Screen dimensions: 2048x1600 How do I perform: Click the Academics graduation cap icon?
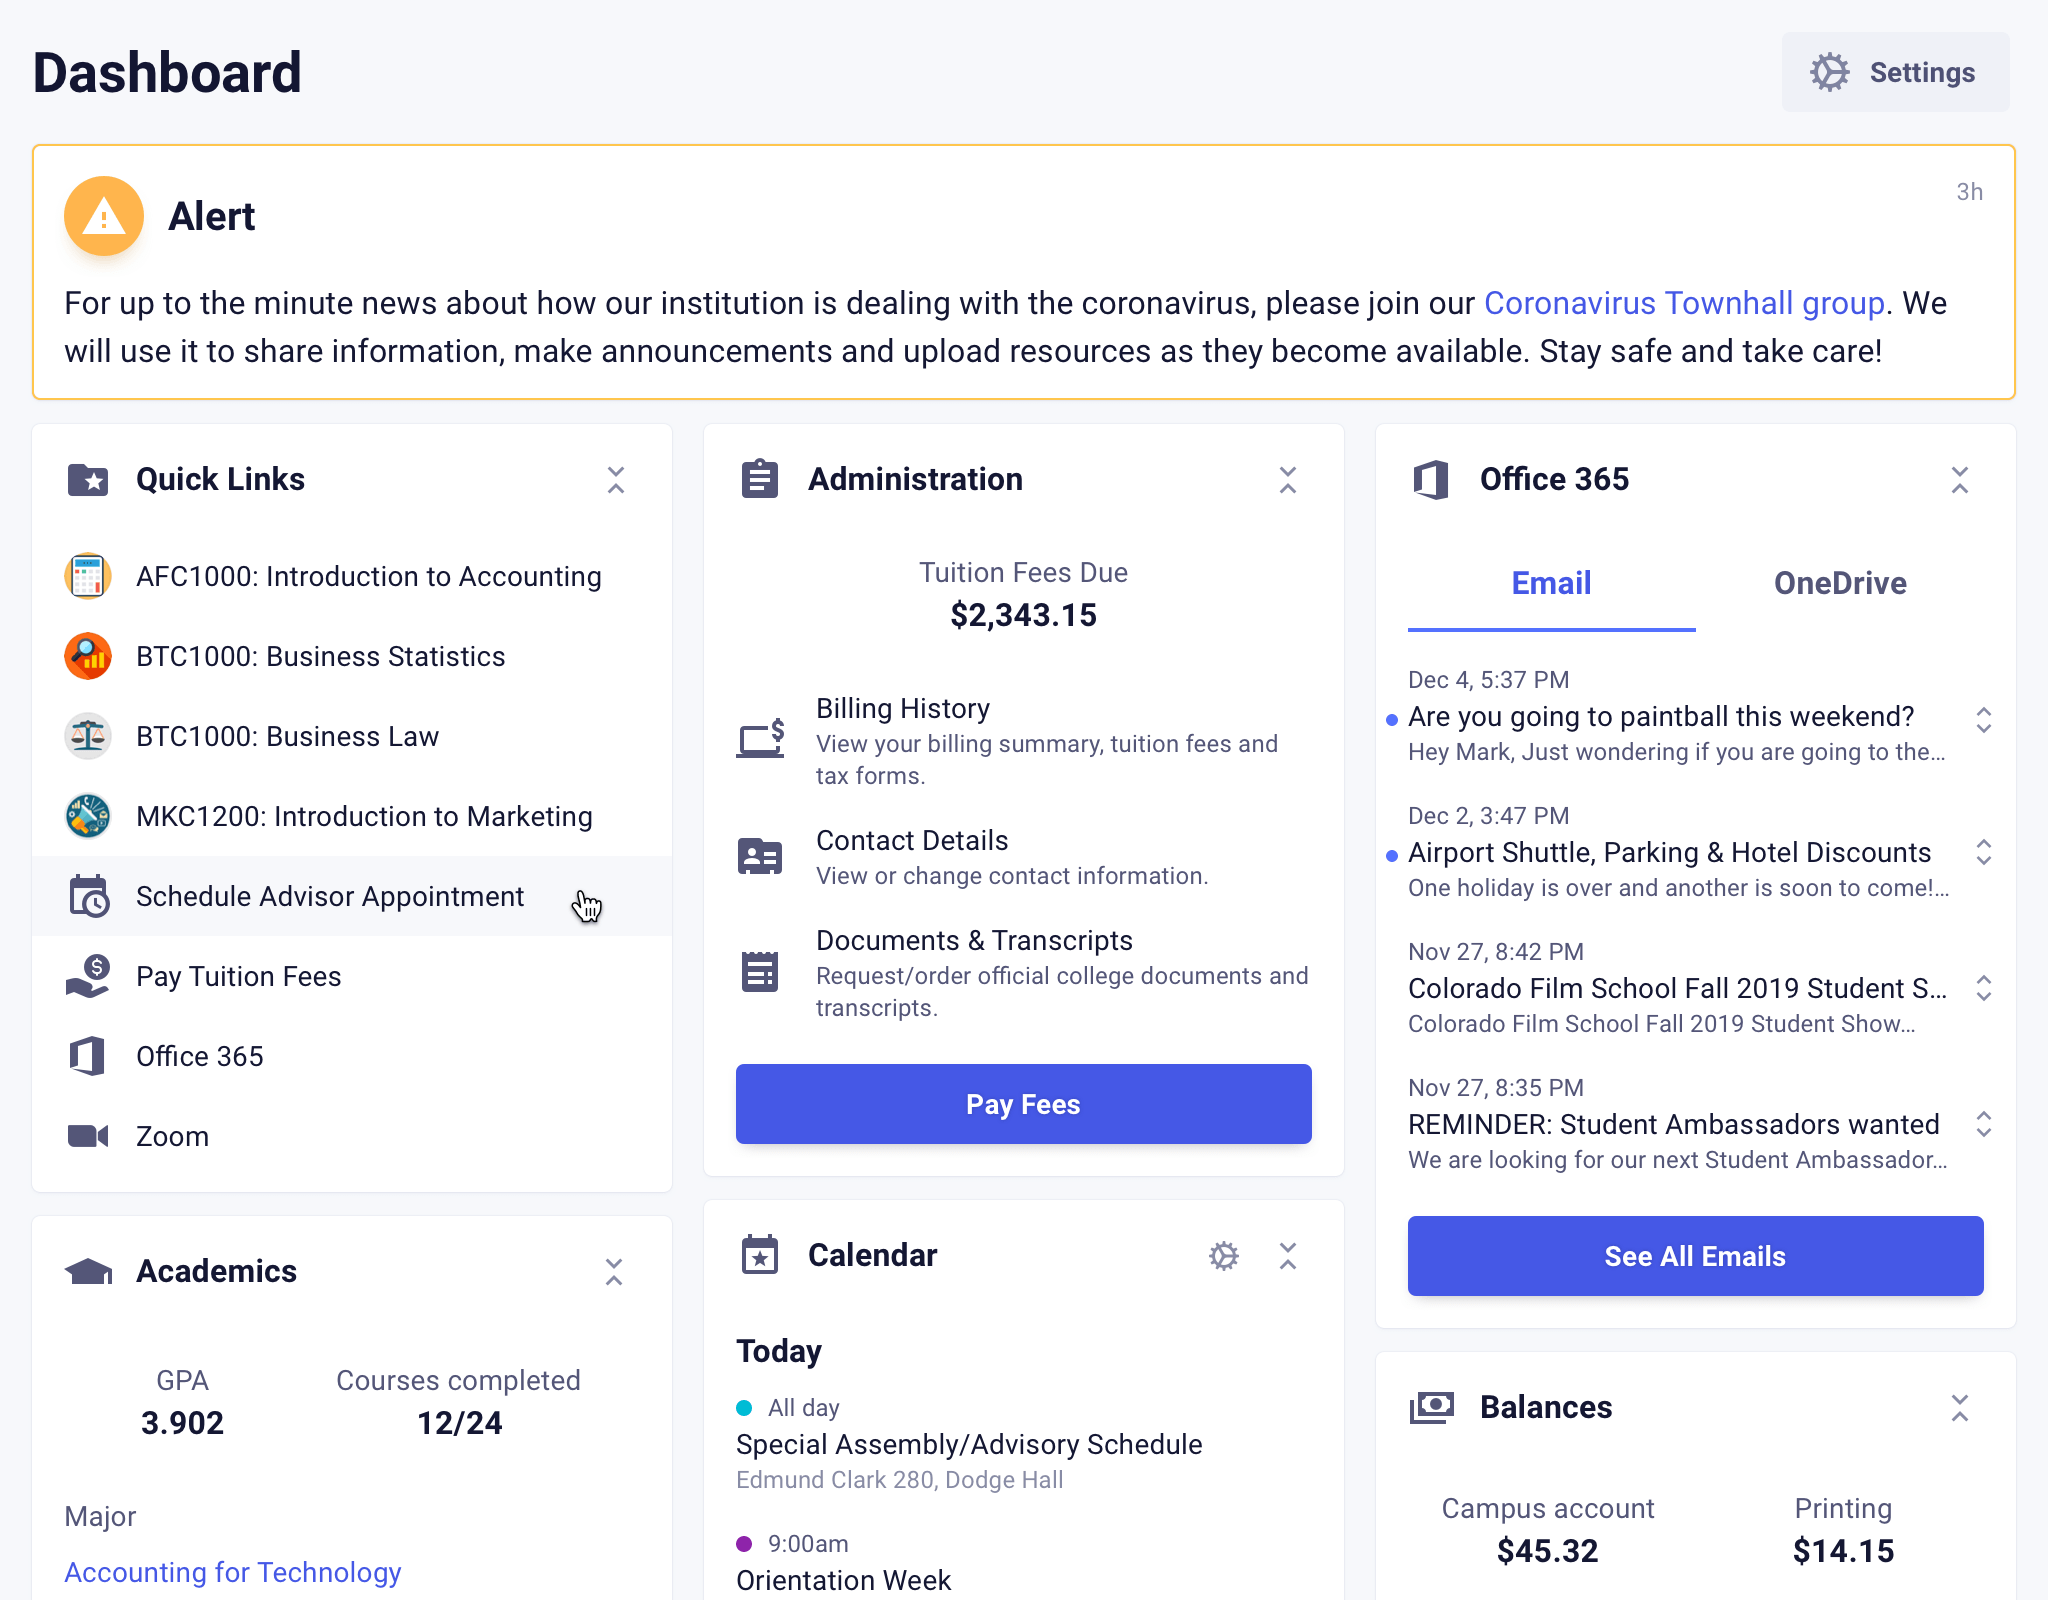pyautogui.click(x=89, y=1271)
